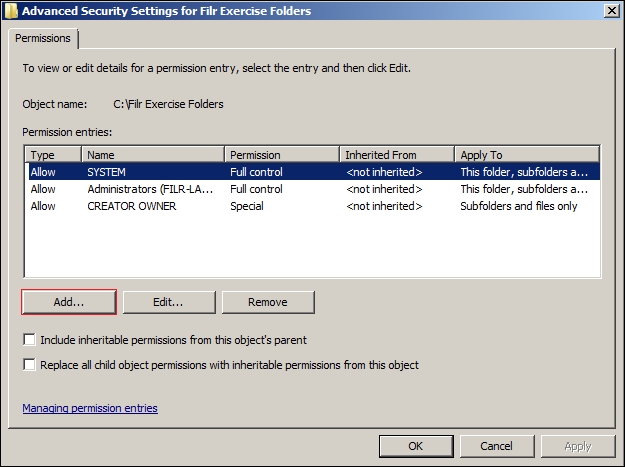Sort by the Name column header

tap(153, 155)
